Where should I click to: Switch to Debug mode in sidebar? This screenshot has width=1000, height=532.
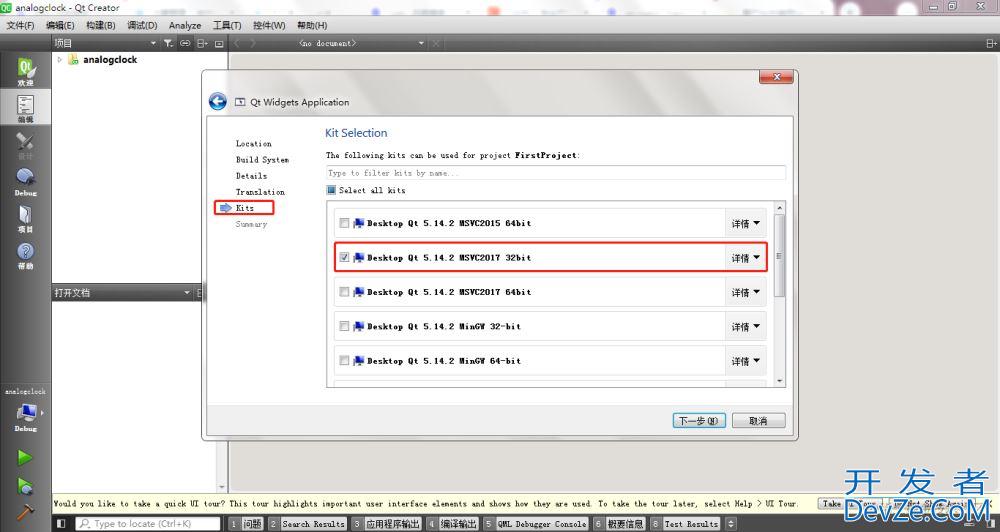(26, 181)
